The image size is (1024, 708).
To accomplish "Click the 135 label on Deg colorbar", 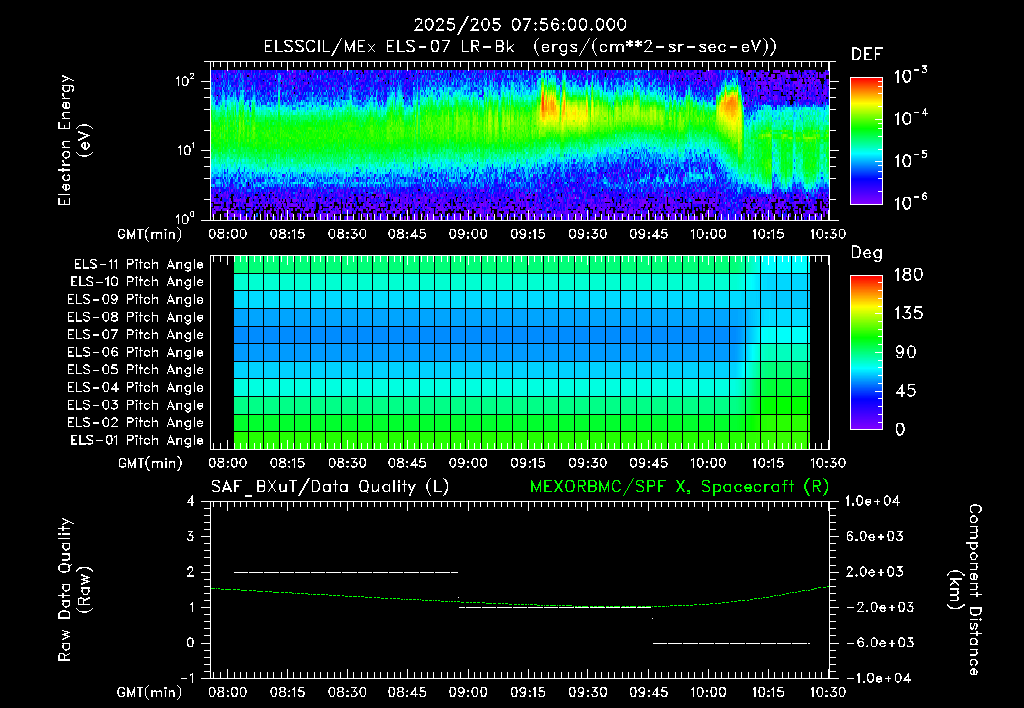I will 908,314.
